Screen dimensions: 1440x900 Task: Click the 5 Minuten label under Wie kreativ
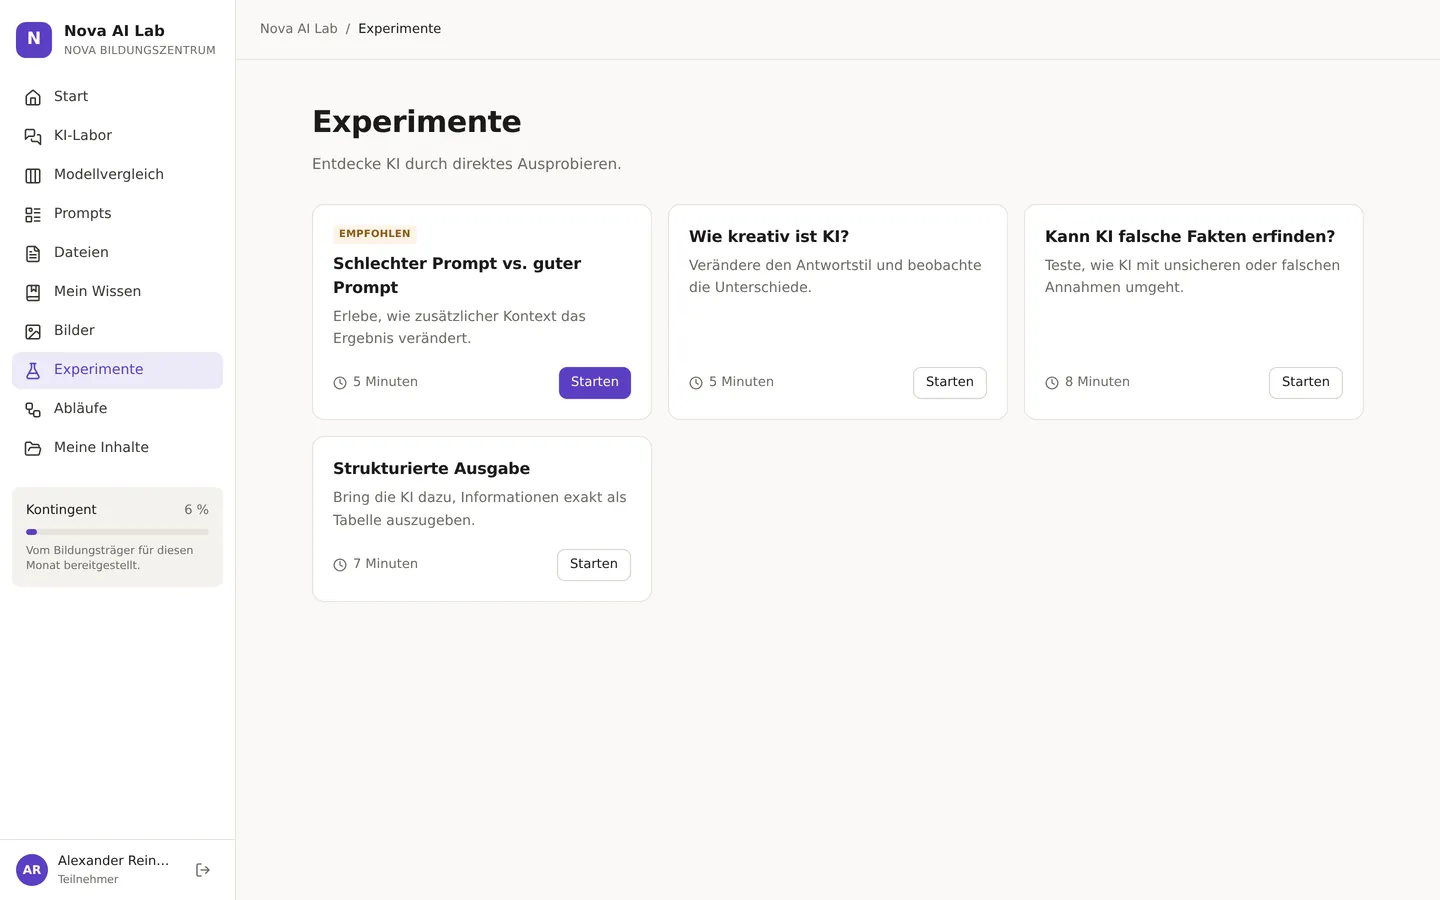741,382
